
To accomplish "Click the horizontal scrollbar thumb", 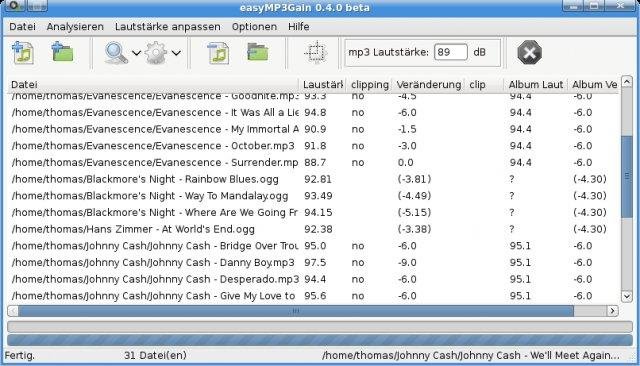I will [x=296, y=311].
